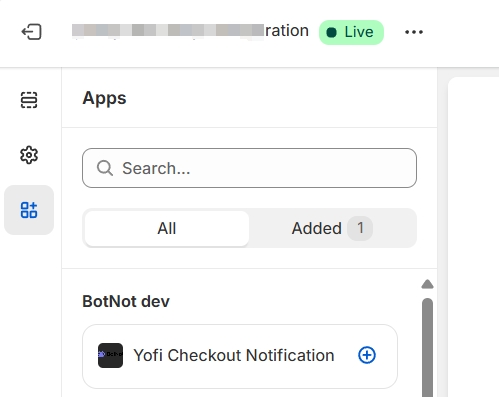499x397 pixels.
Task: Exit the checkout editor via exit icon
Action: coord(31,32)
